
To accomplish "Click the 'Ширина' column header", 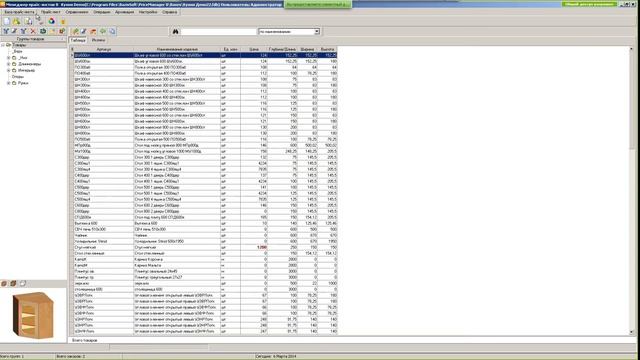I will click(x=307, y=49).
